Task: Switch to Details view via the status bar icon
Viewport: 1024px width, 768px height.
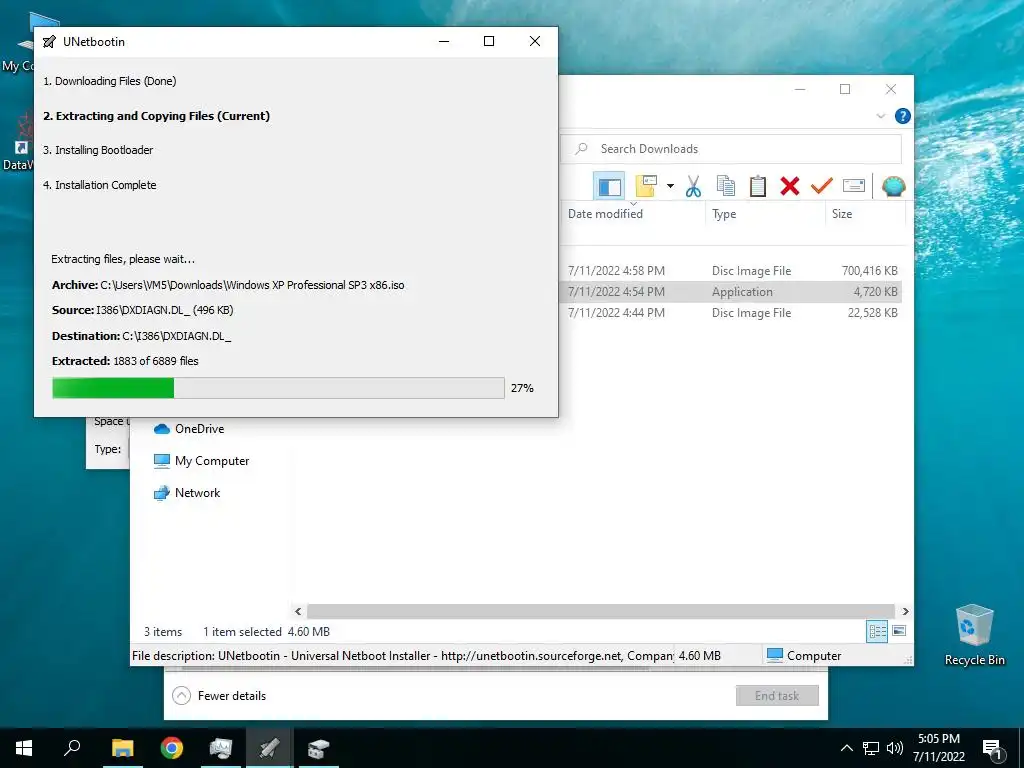Action: coord(877,631)
